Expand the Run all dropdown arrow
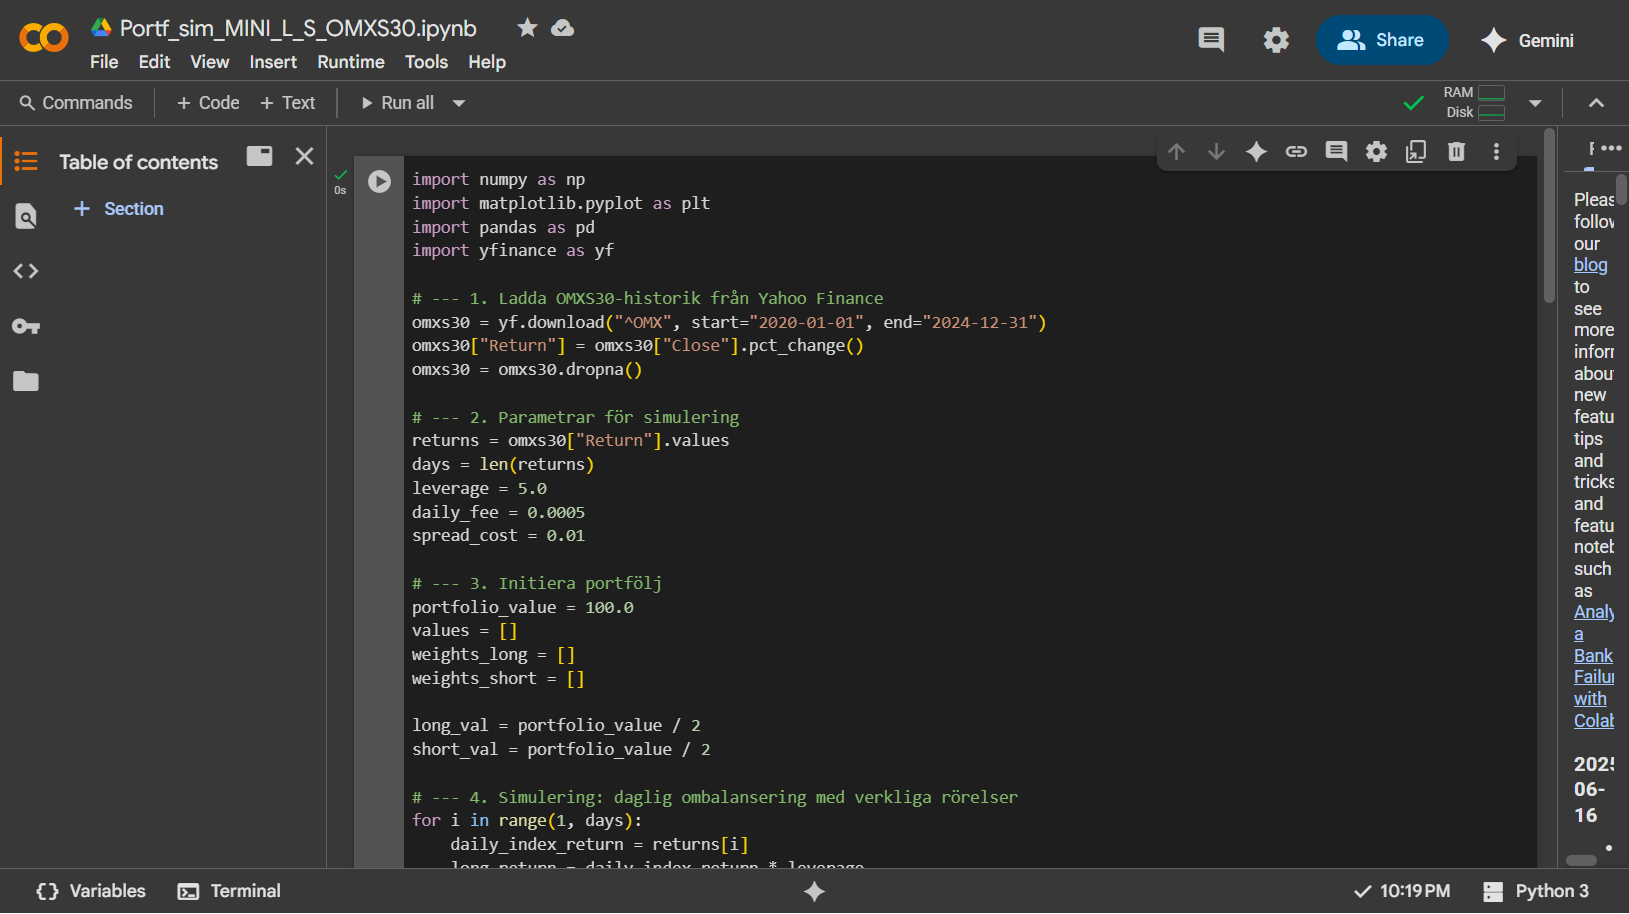 459,103
